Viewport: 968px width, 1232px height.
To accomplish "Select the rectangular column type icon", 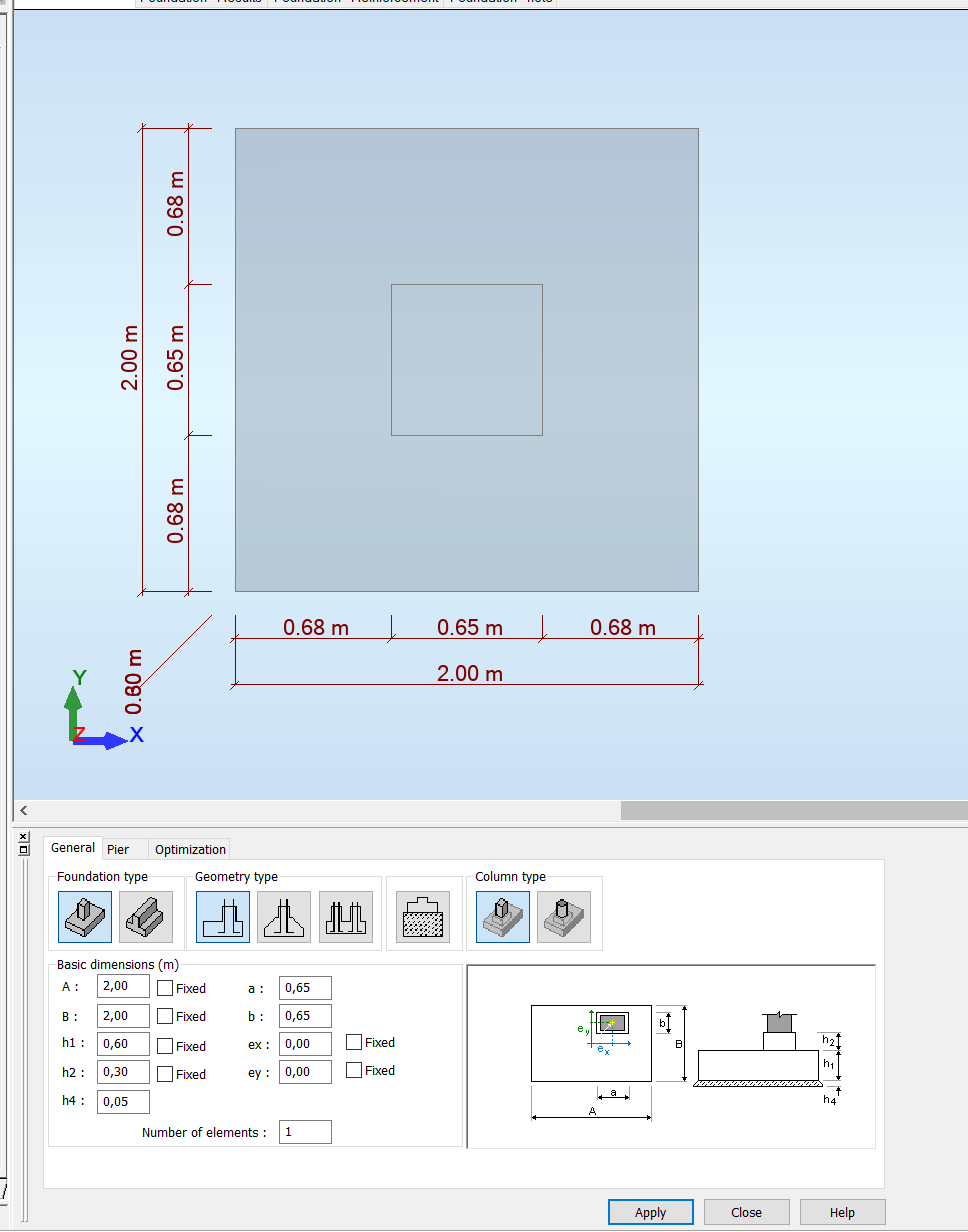I will tap(502, 916).
